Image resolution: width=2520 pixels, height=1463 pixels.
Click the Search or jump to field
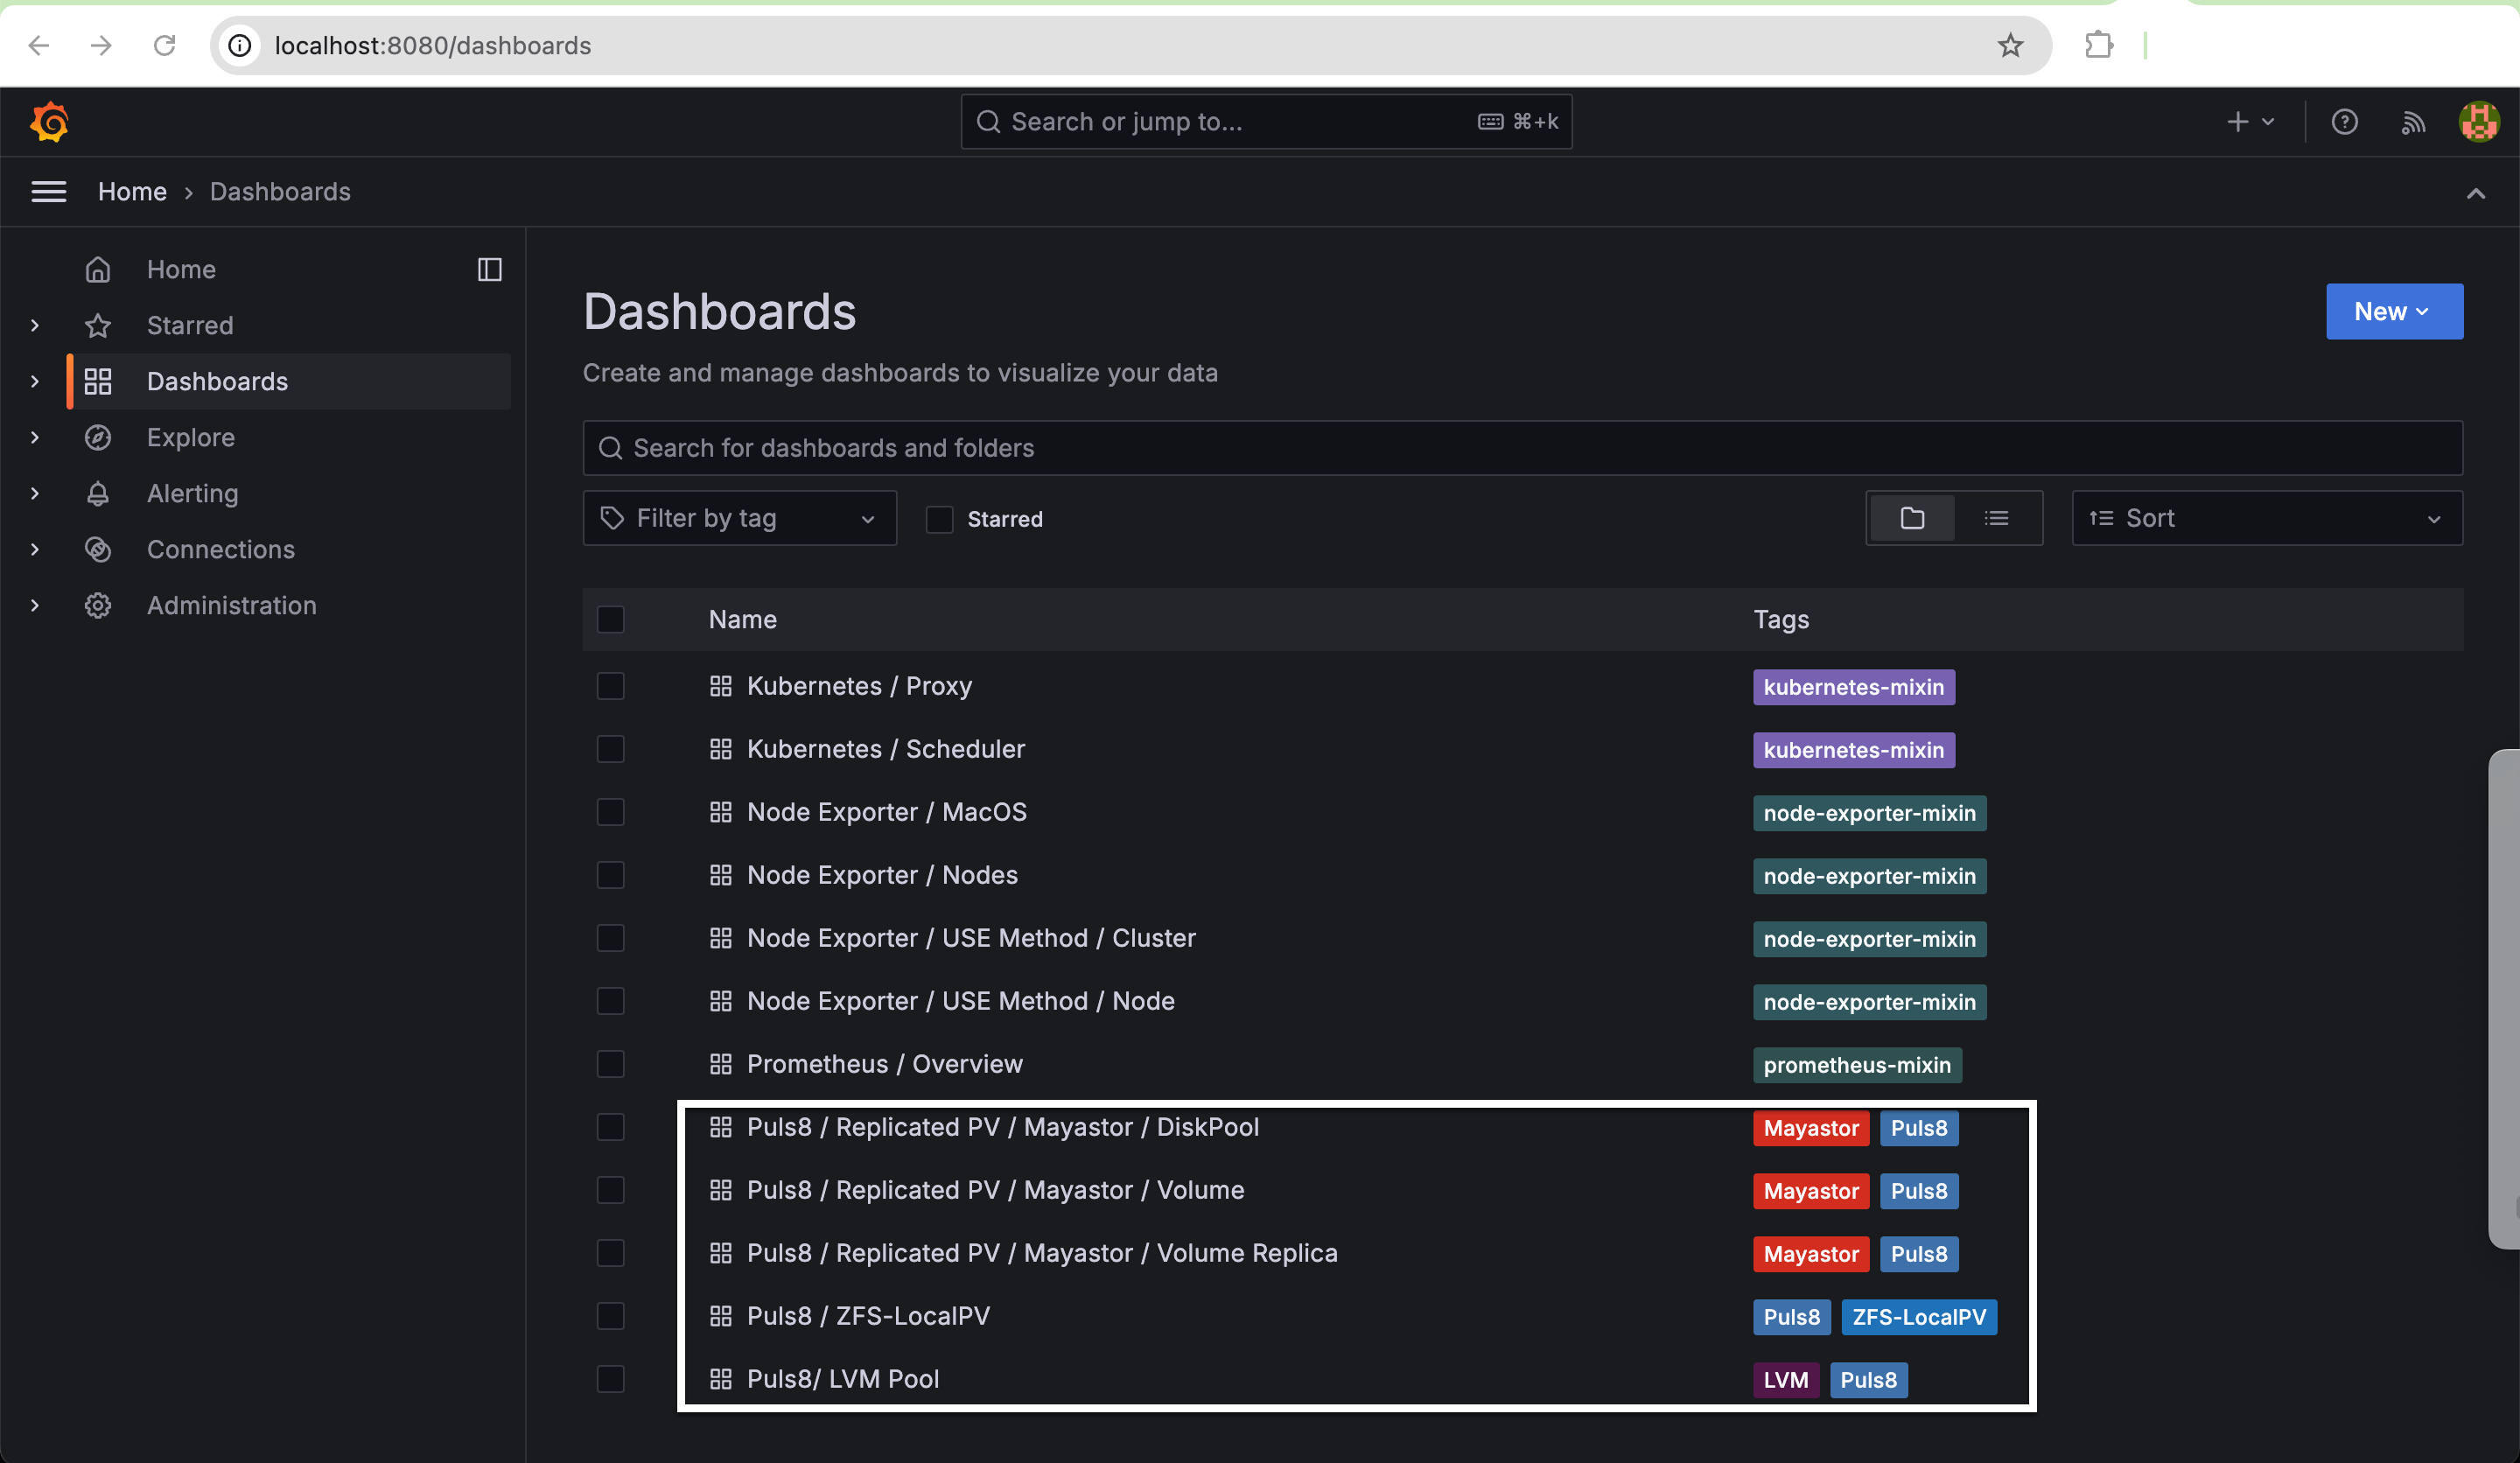tap(1266, 122)
